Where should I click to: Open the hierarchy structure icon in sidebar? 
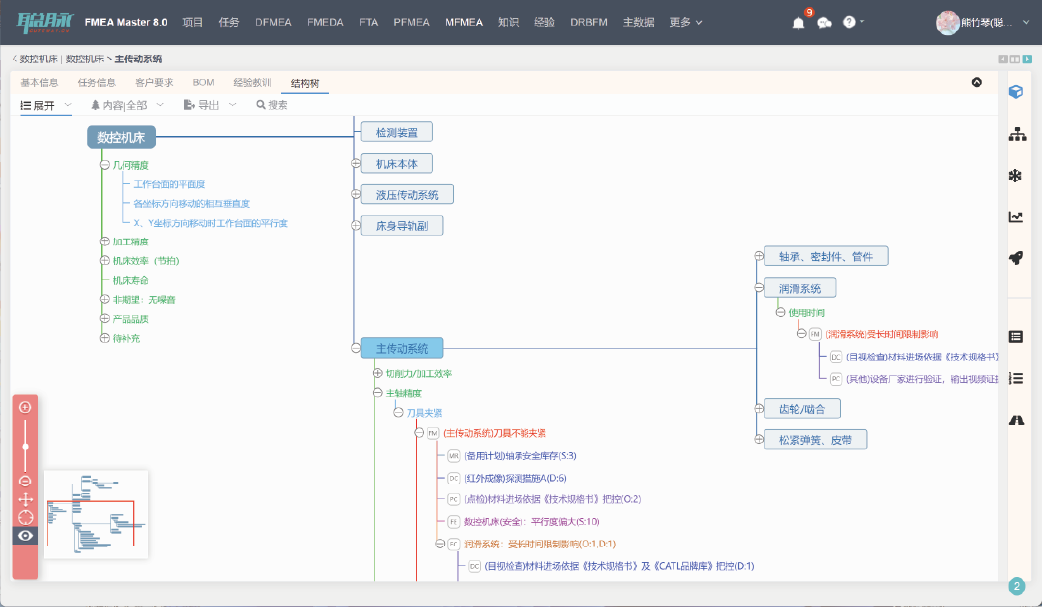coord(1015,134)
